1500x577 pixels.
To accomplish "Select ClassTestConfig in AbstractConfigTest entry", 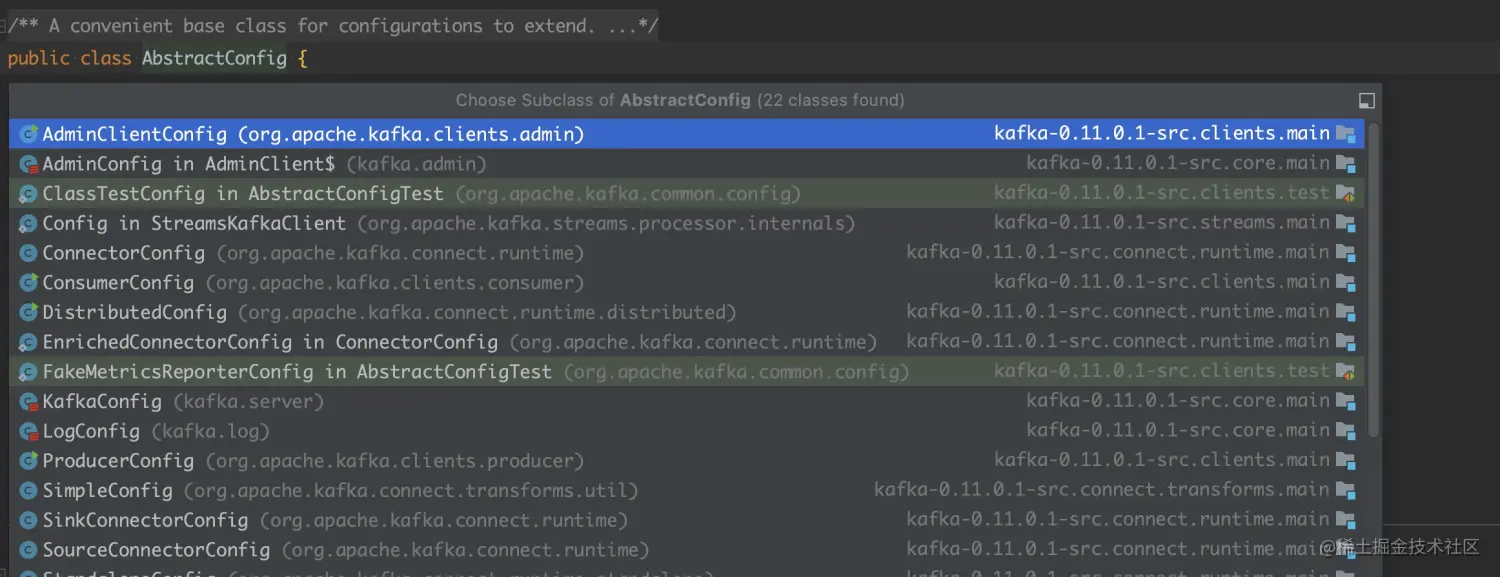I will coord(687,193).
